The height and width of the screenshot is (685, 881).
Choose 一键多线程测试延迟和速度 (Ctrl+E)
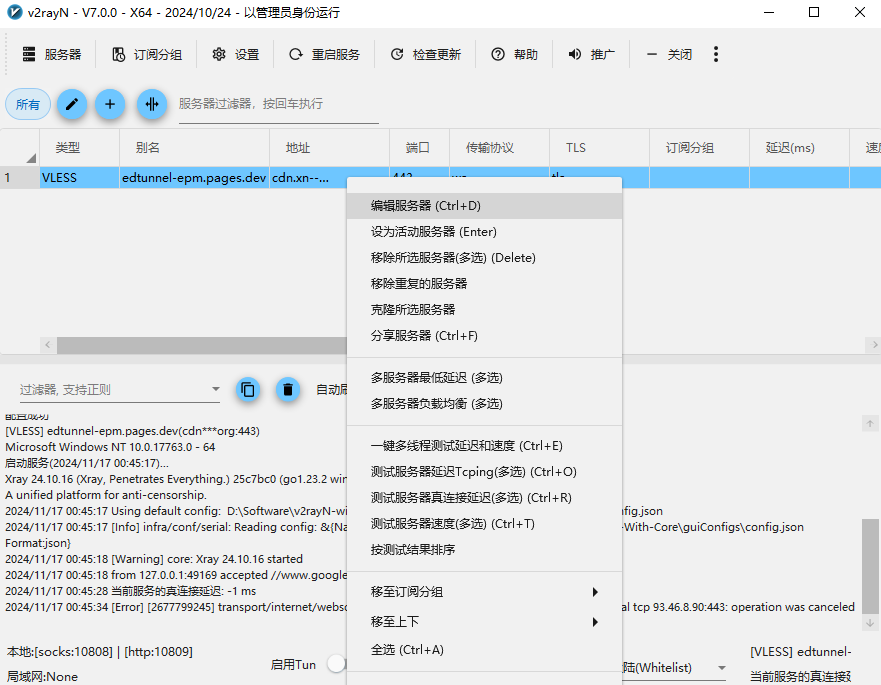point(484,446)
